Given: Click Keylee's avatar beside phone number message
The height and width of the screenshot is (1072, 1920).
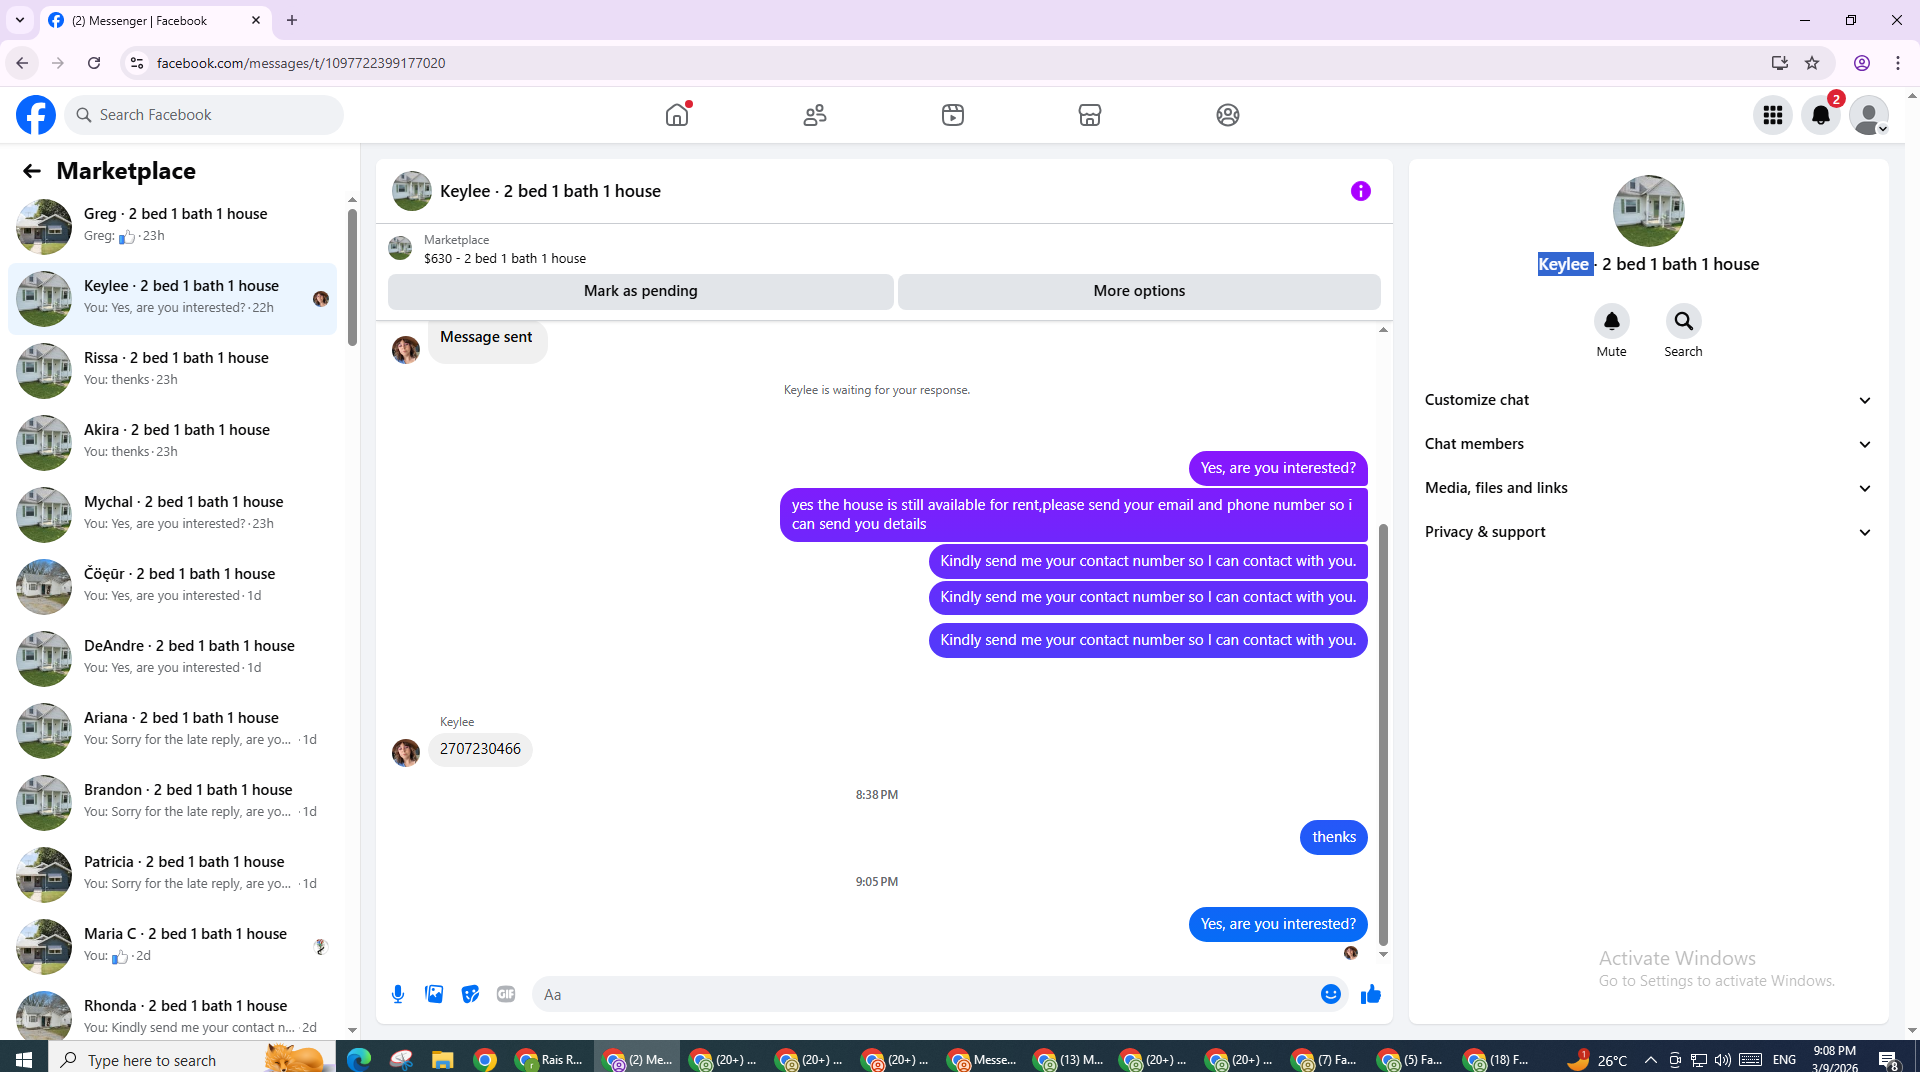Looking at the screenshot, I should [x=406, y=752].
